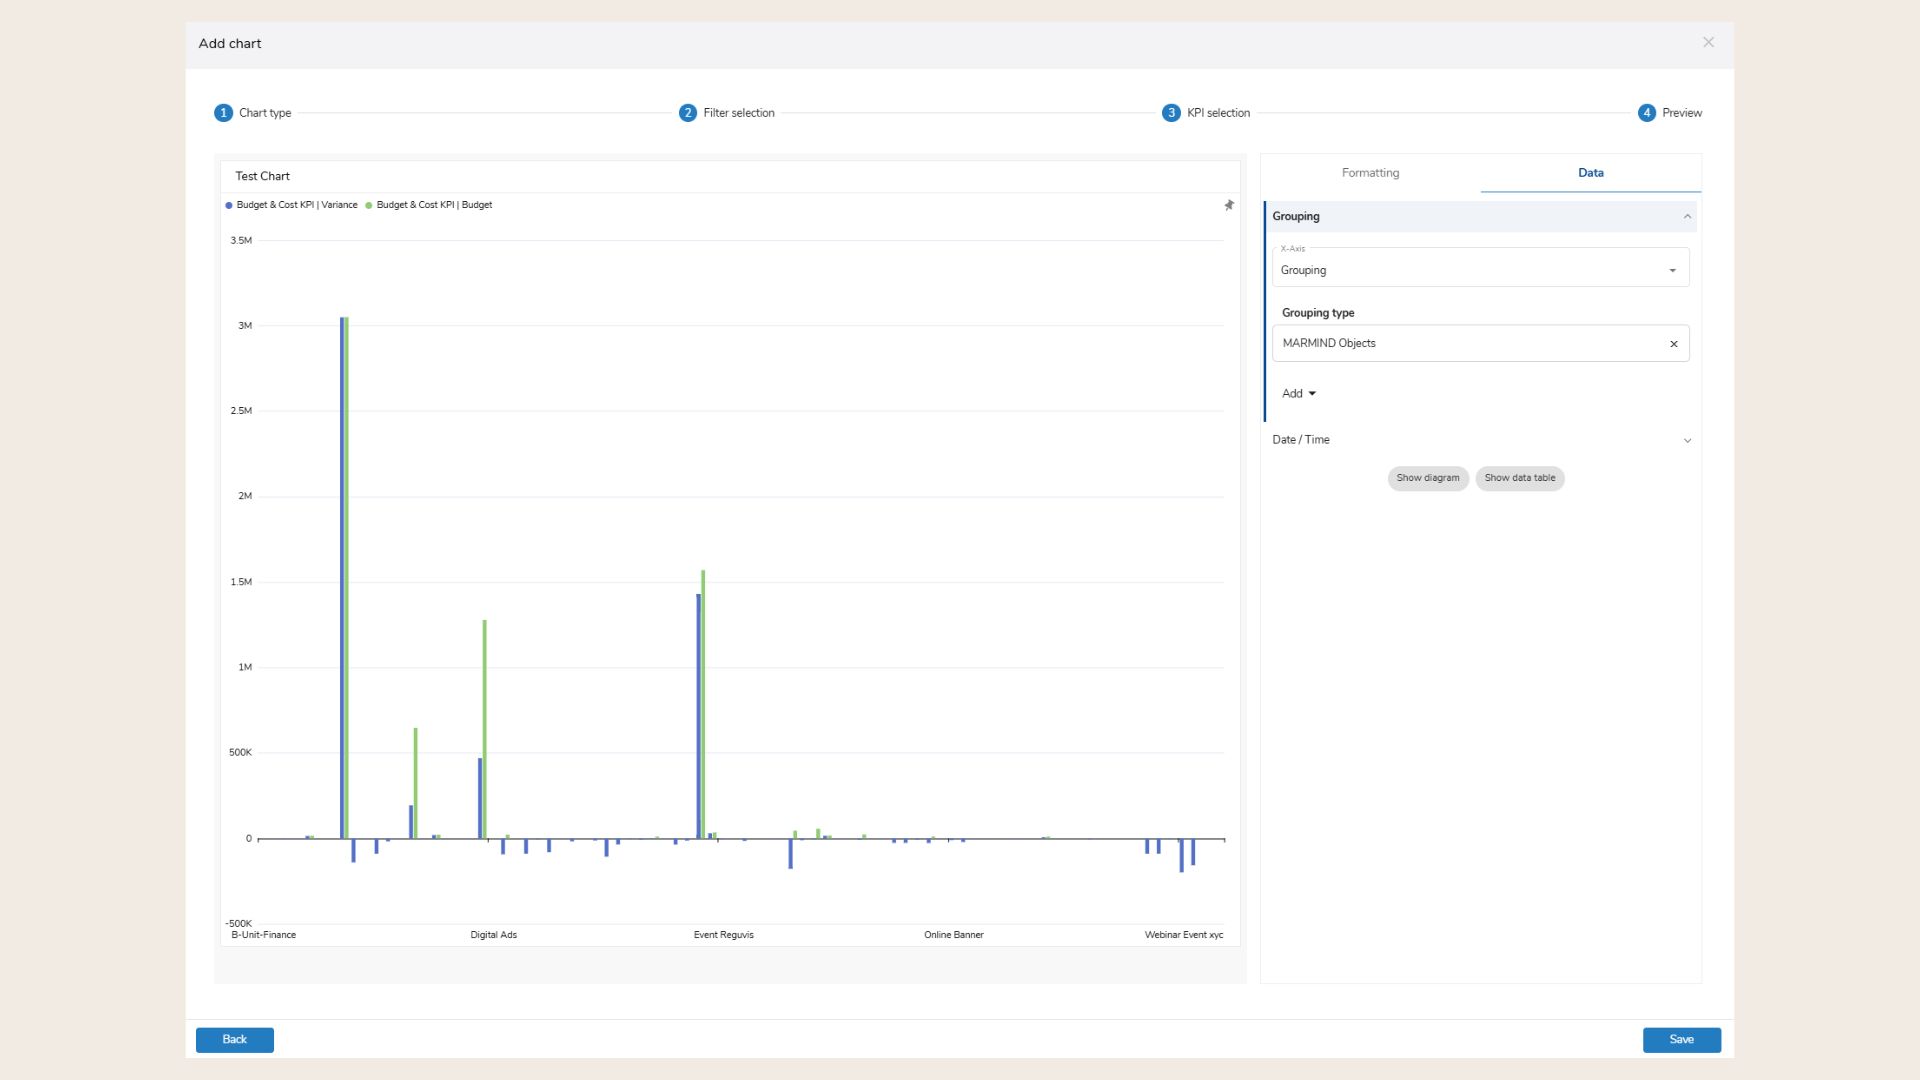The width and height of the screenshot is (1920, 1080).
Task: Expand the Date / Time section
Action: pos(1686,440)
